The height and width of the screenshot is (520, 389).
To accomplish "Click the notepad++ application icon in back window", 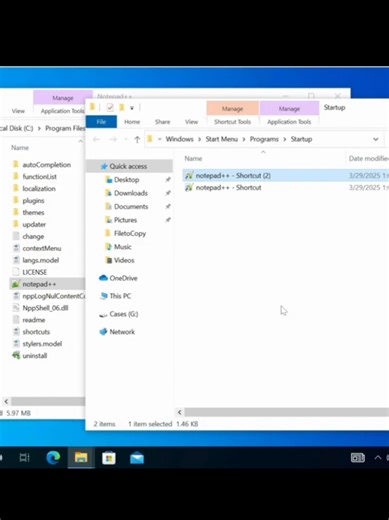I will pyautogui.click(x=16, y=284).
